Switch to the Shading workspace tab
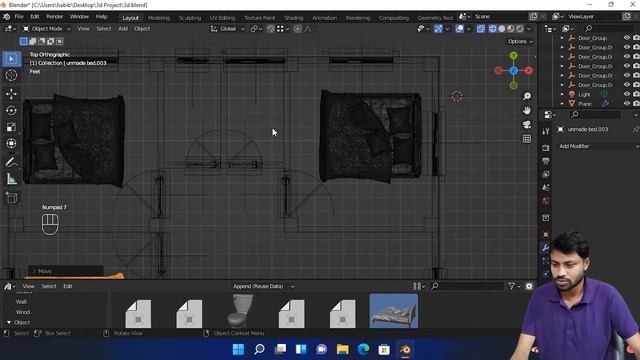 tap(293, 18)
